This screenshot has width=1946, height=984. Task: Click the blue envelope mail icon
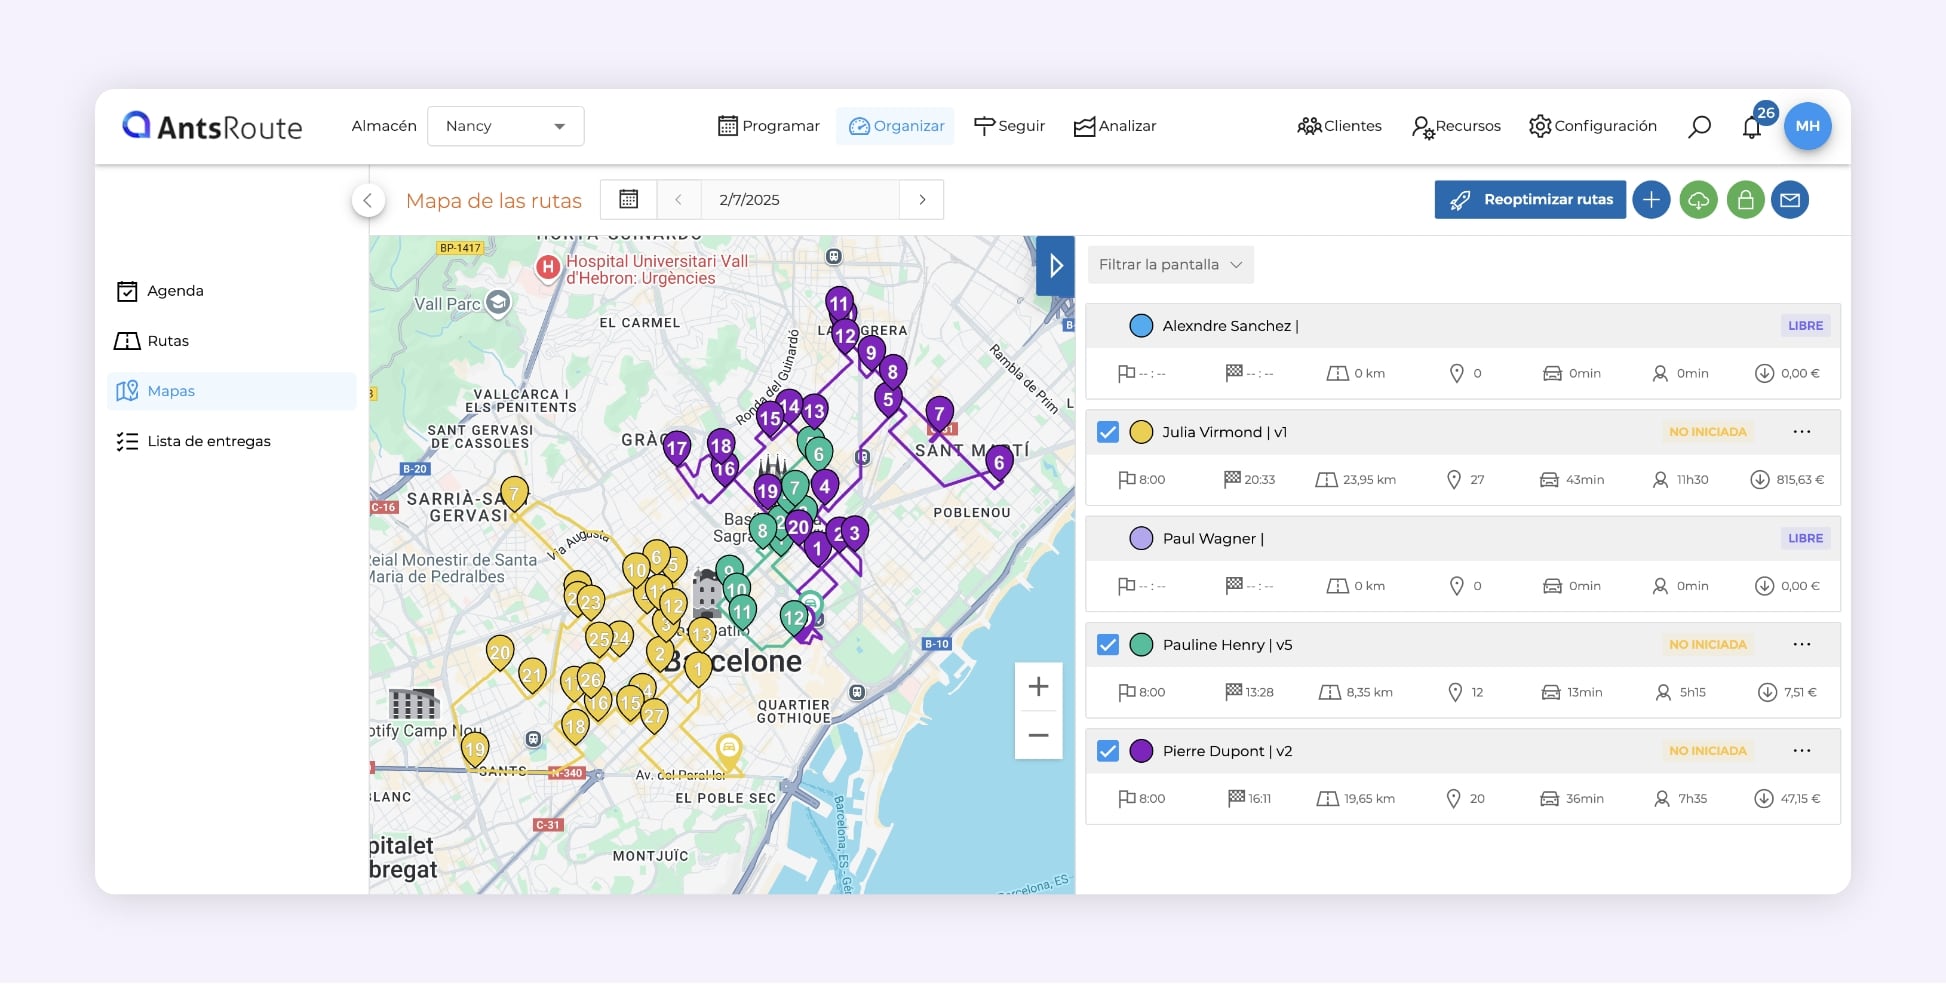point(1790,200)
